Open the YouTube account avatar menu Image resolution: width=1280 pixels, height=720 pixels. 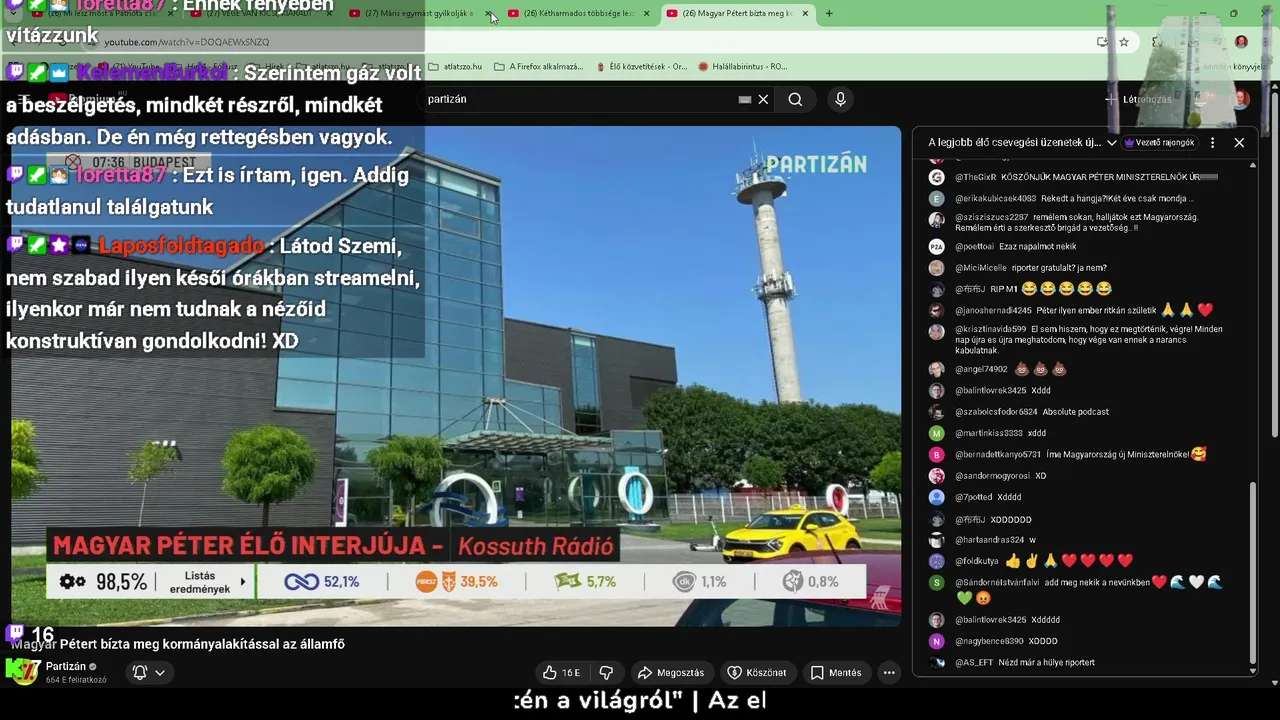click(1241, 99)
